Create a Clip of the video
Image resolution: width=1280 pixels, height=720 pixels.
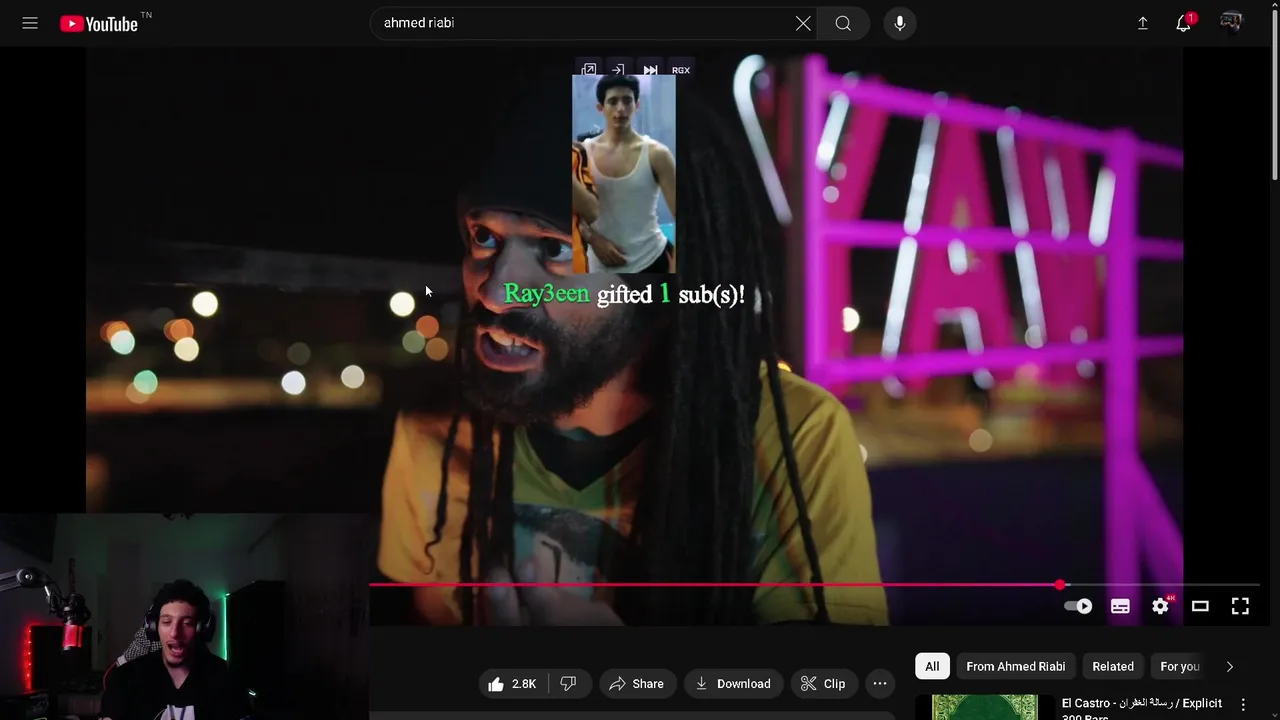coord(824,684)
